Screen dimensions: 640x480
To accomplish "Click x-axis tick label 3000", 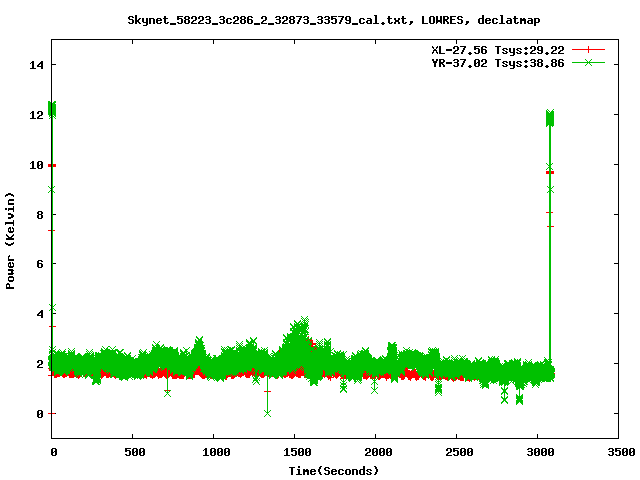I will coord(540,452).
